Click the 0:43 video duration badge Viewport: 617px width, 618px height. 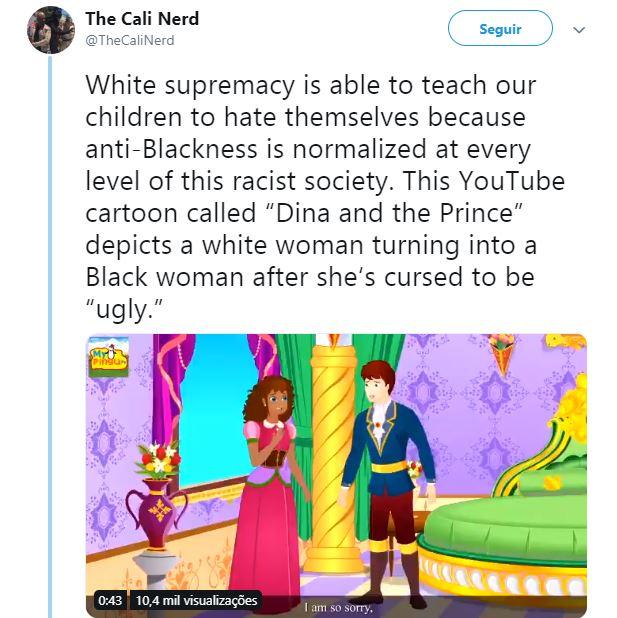pyautogui.click(x=110, y=601)
